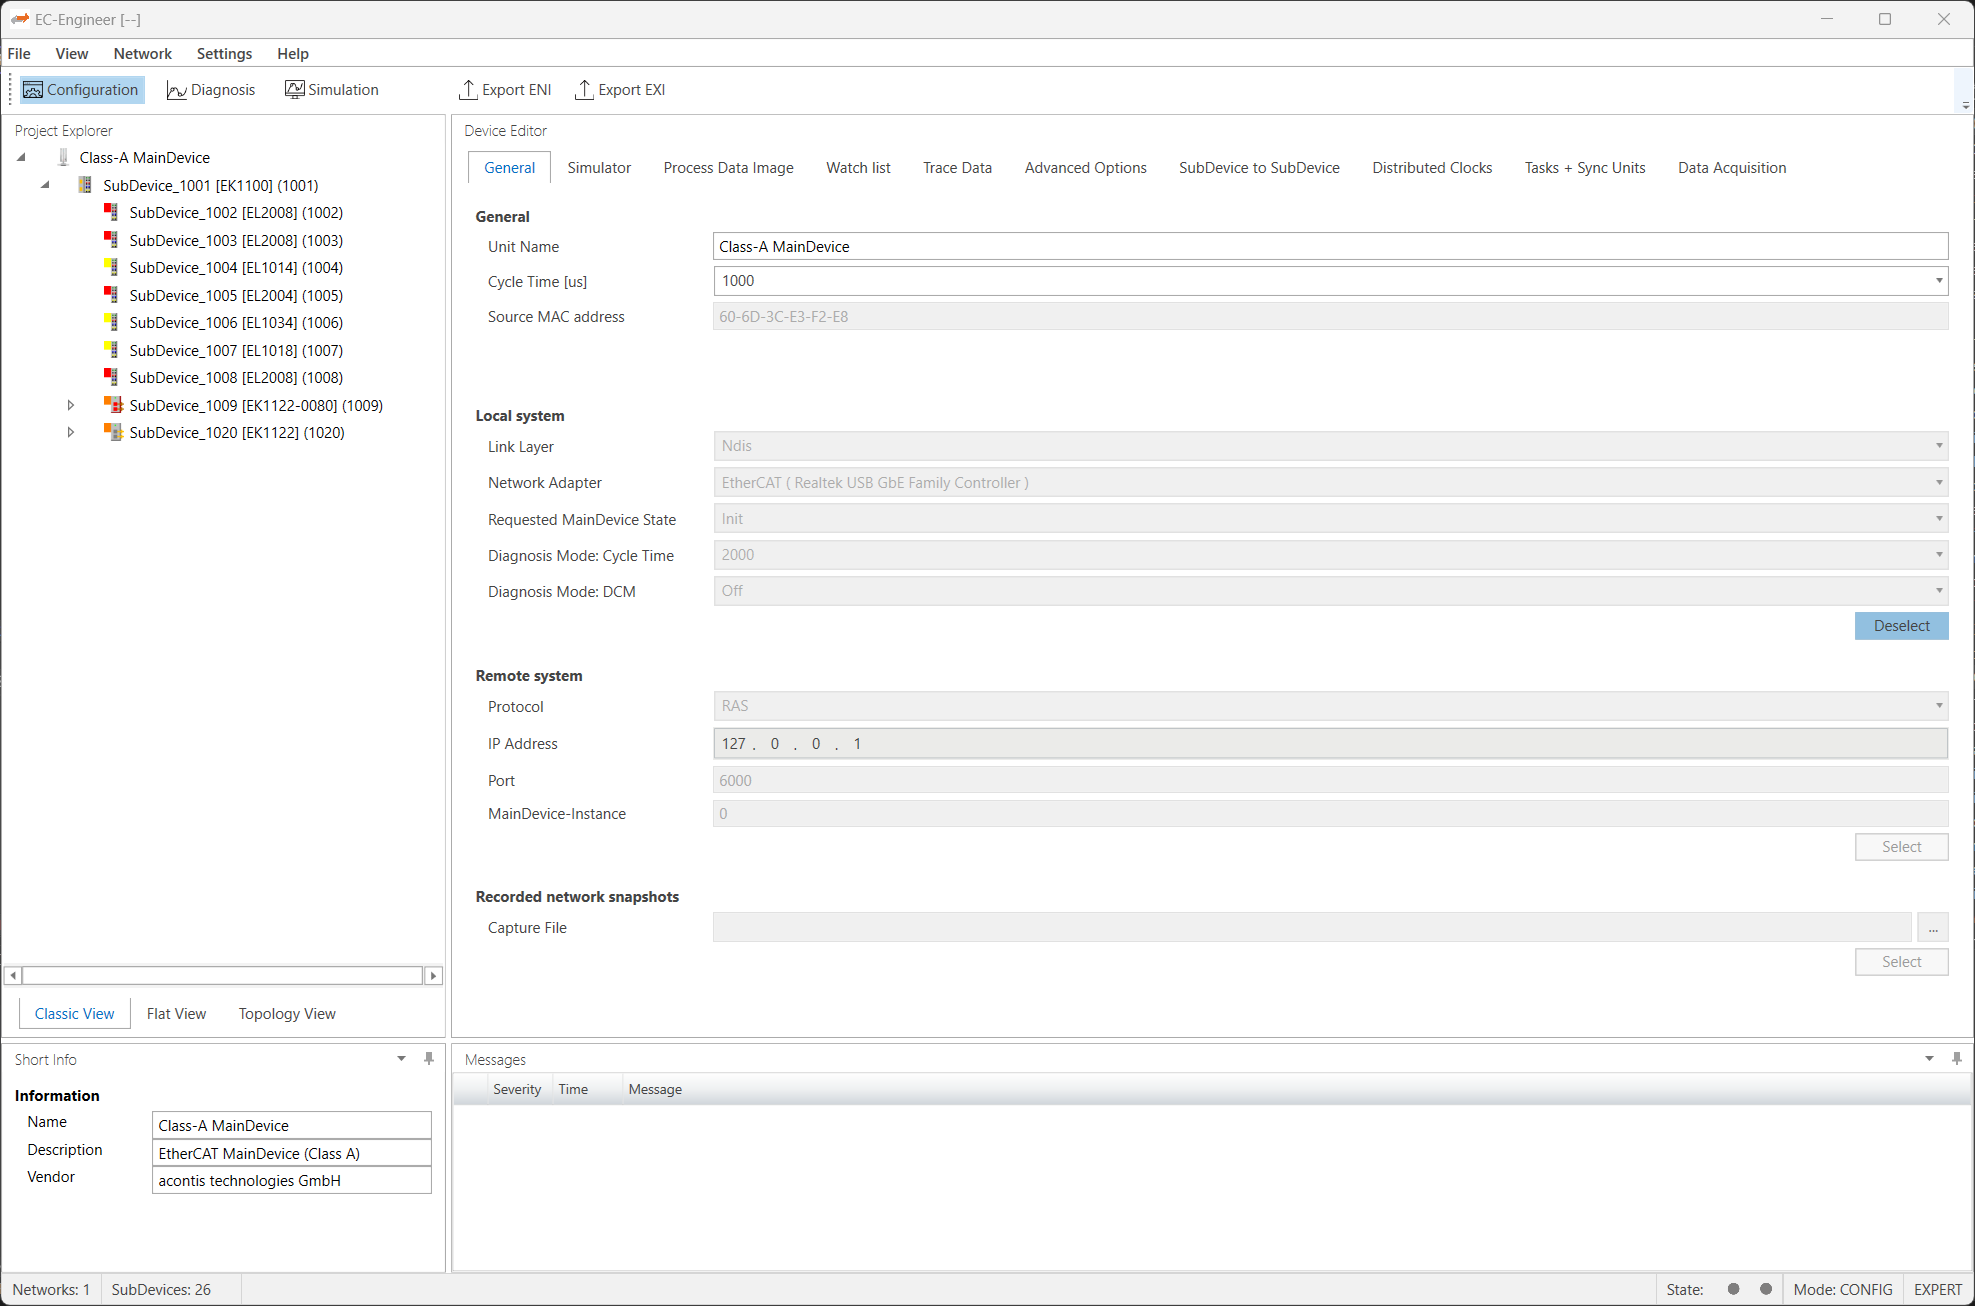Click the Unit Name input field
Viewport: 1975px width, 1306px height.
[x=1330, y=247]
